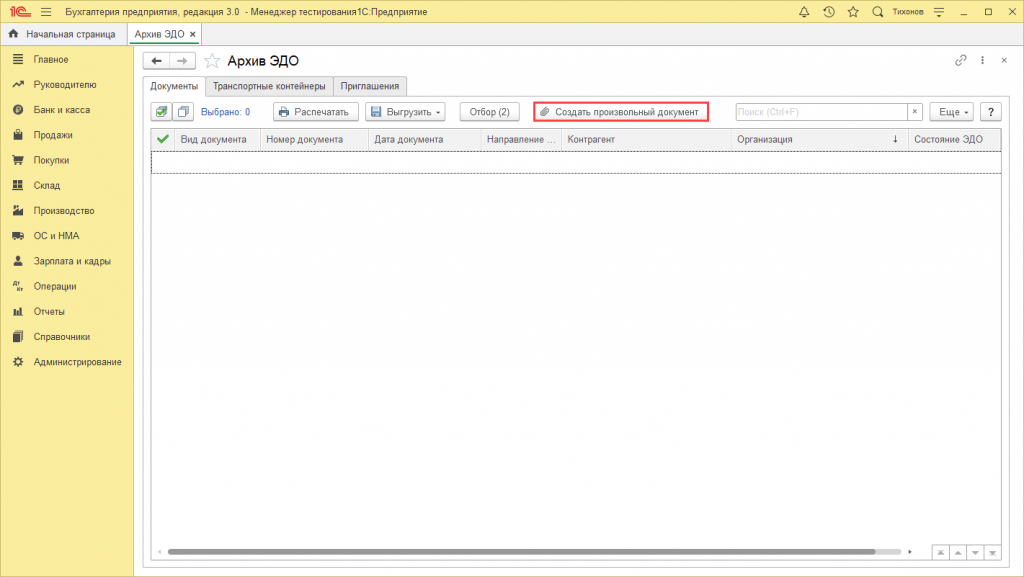Image resolution: width=1024 pixels, height=577 pixels.
Task: Open the history clock icon
Action: pyautogui.click(x=829, y=12)
